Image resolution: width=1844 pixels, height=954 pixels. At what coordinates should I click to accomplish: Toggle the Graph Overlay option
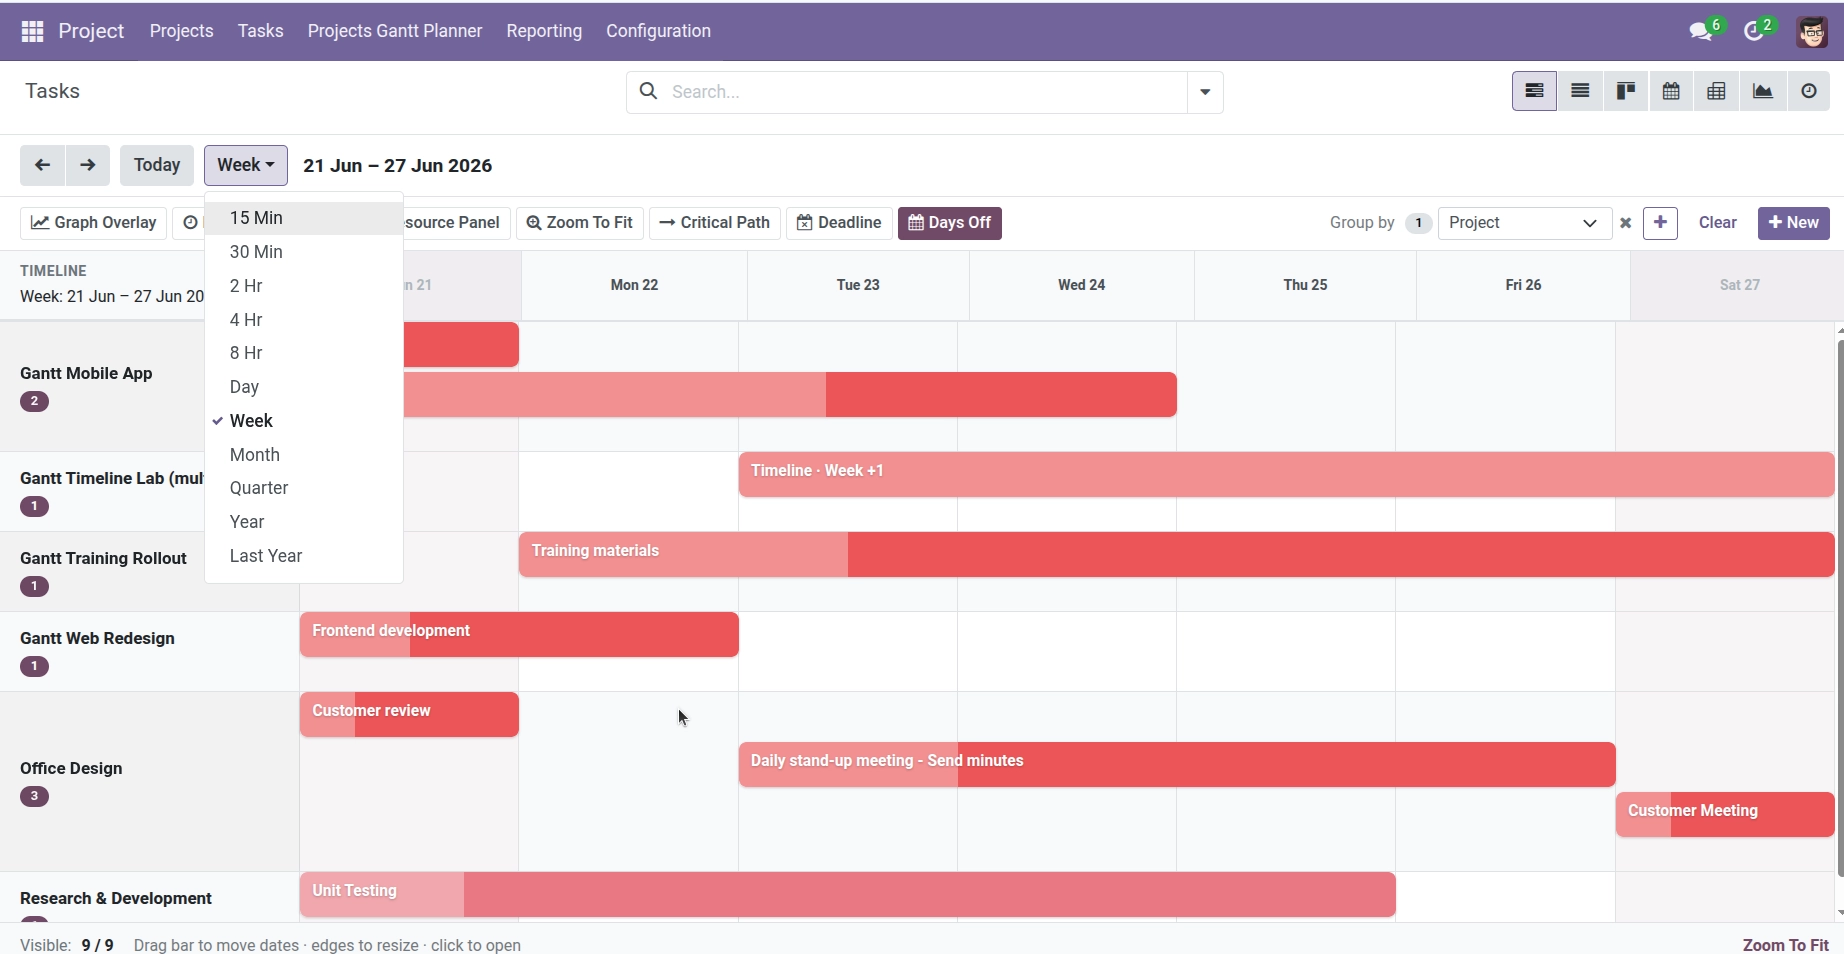[94, 223]
